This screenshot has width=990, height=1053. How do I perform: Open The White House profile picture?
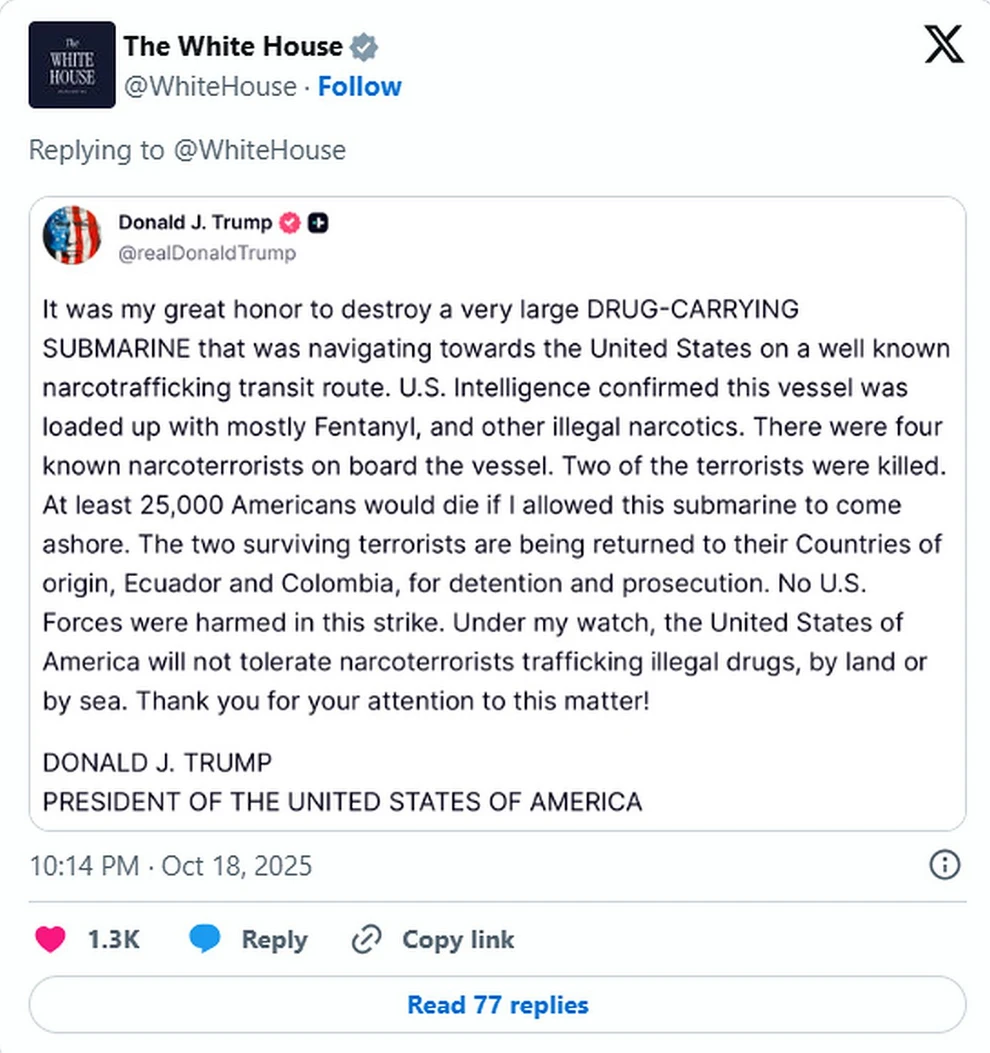pos(71,65)
